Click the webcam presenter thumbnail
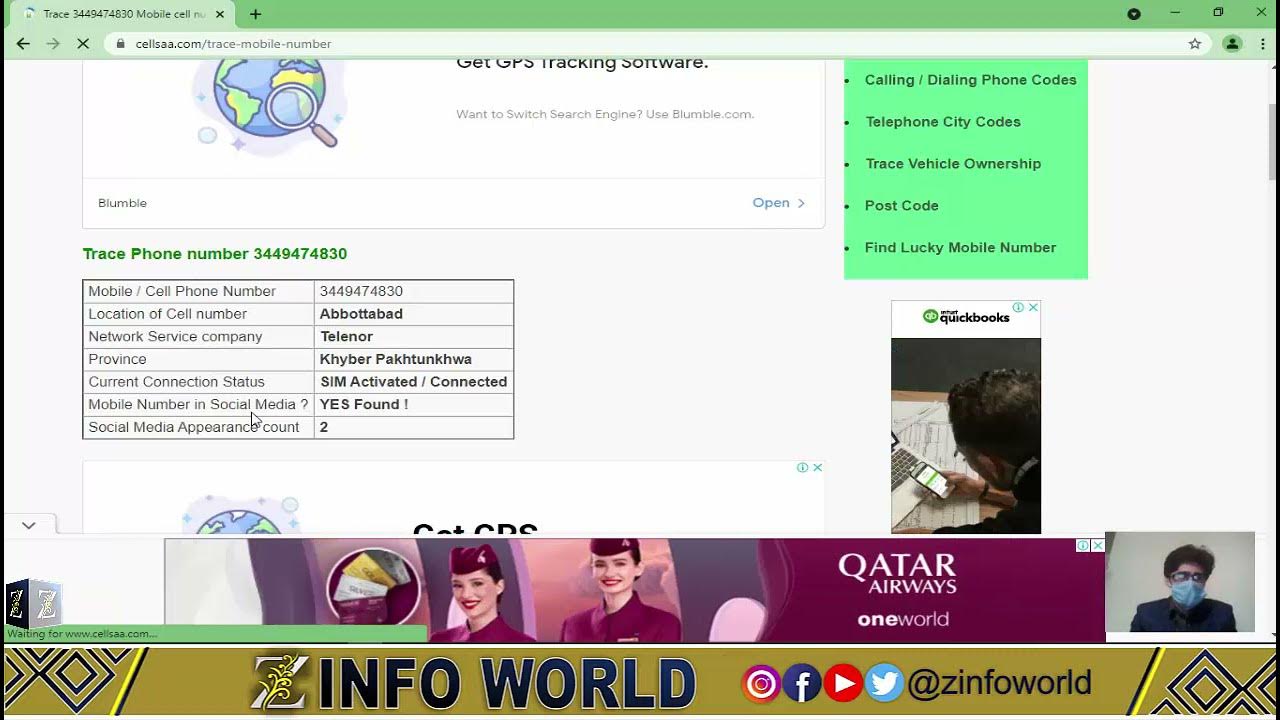The width and height of the screenshot is (1280, 720). pyautogui.click(x=1180, y=582)
